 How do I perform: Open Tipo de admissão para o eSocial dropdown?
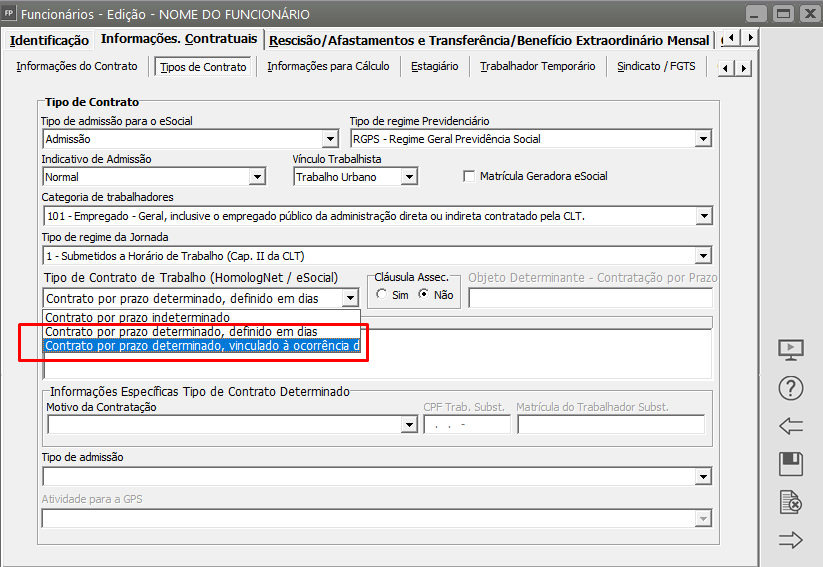pos(330,139)
